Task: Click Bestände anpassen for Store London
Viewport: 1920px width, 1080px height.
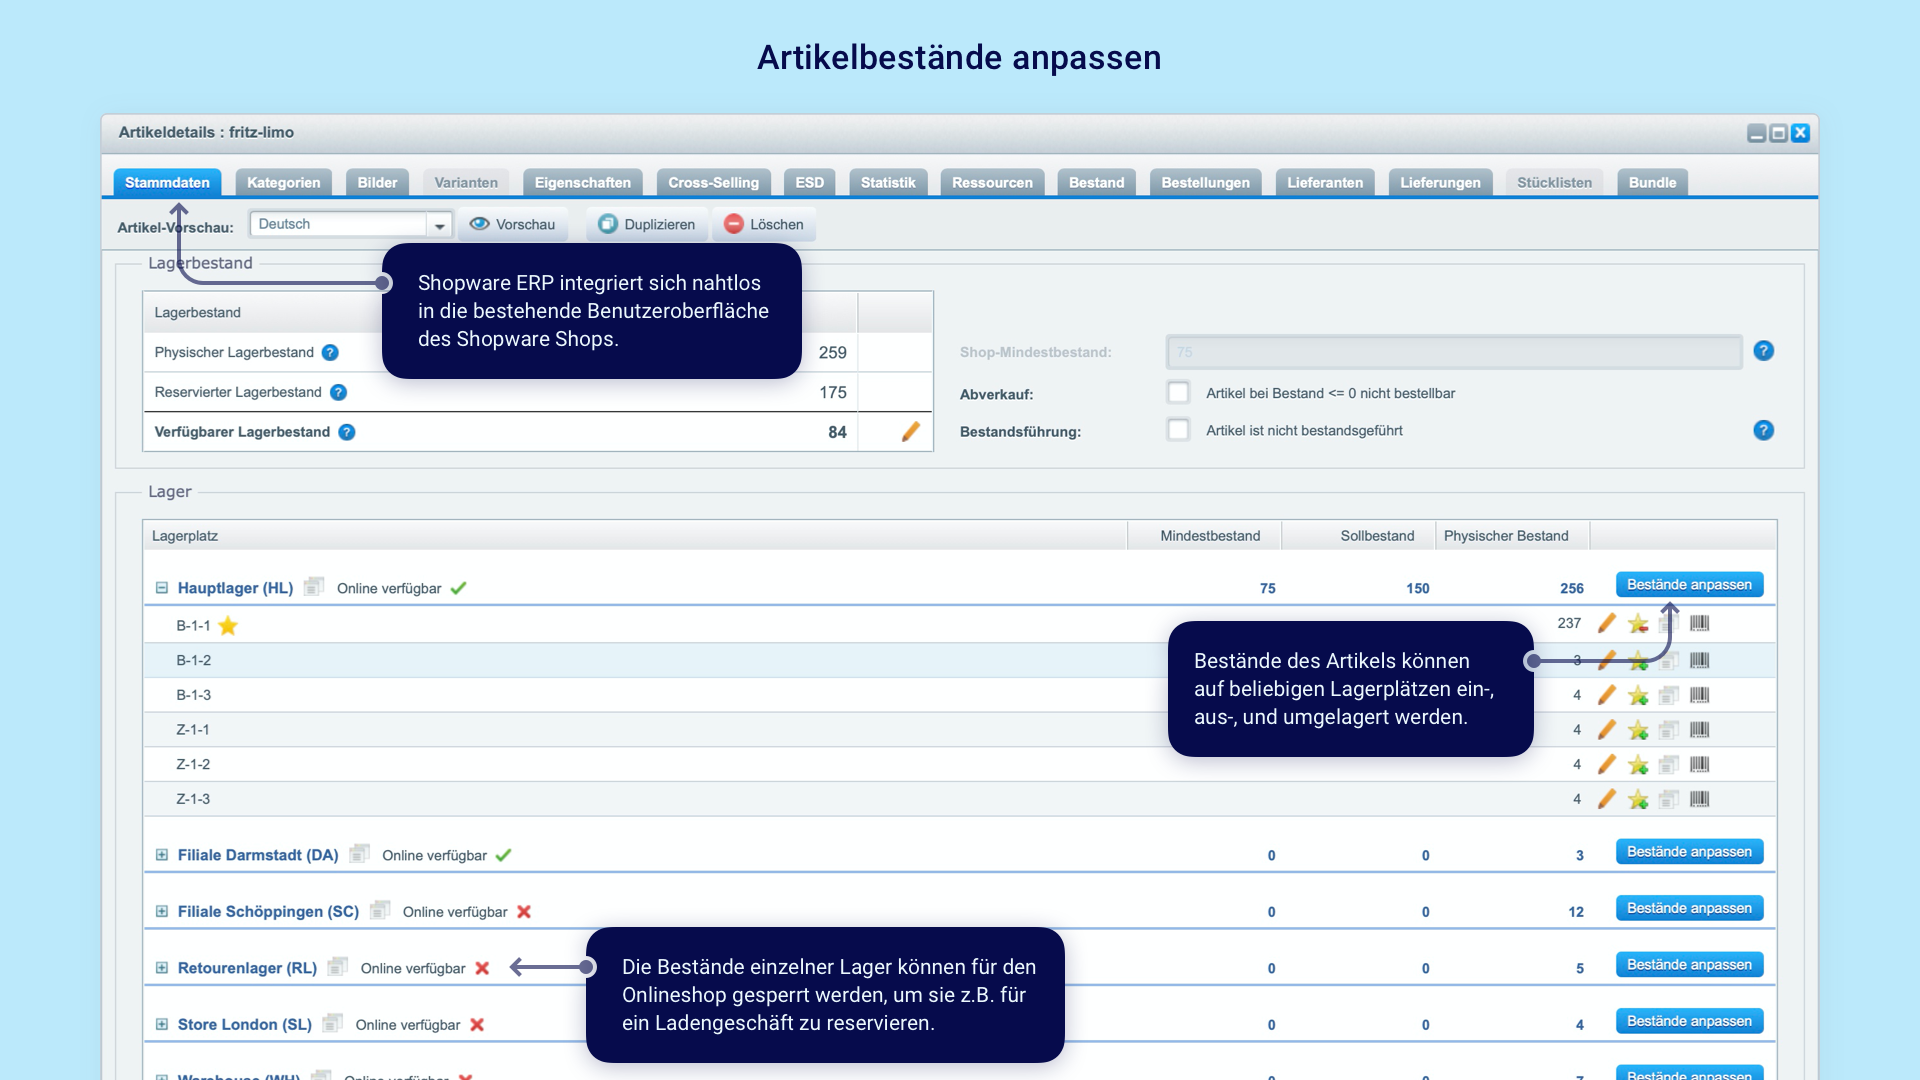Action: 1689,1021
